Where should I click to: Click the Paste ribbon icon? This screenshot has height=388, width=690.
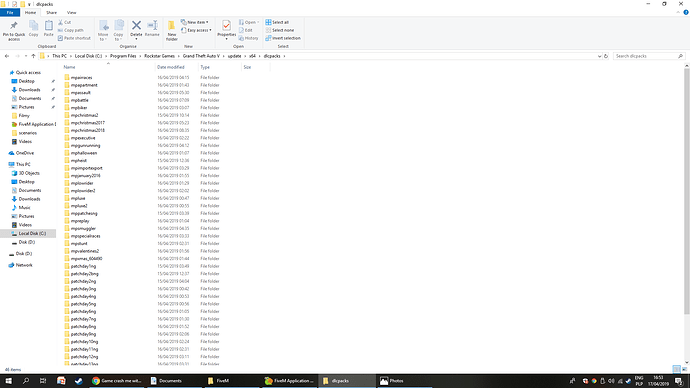[48, 26]
